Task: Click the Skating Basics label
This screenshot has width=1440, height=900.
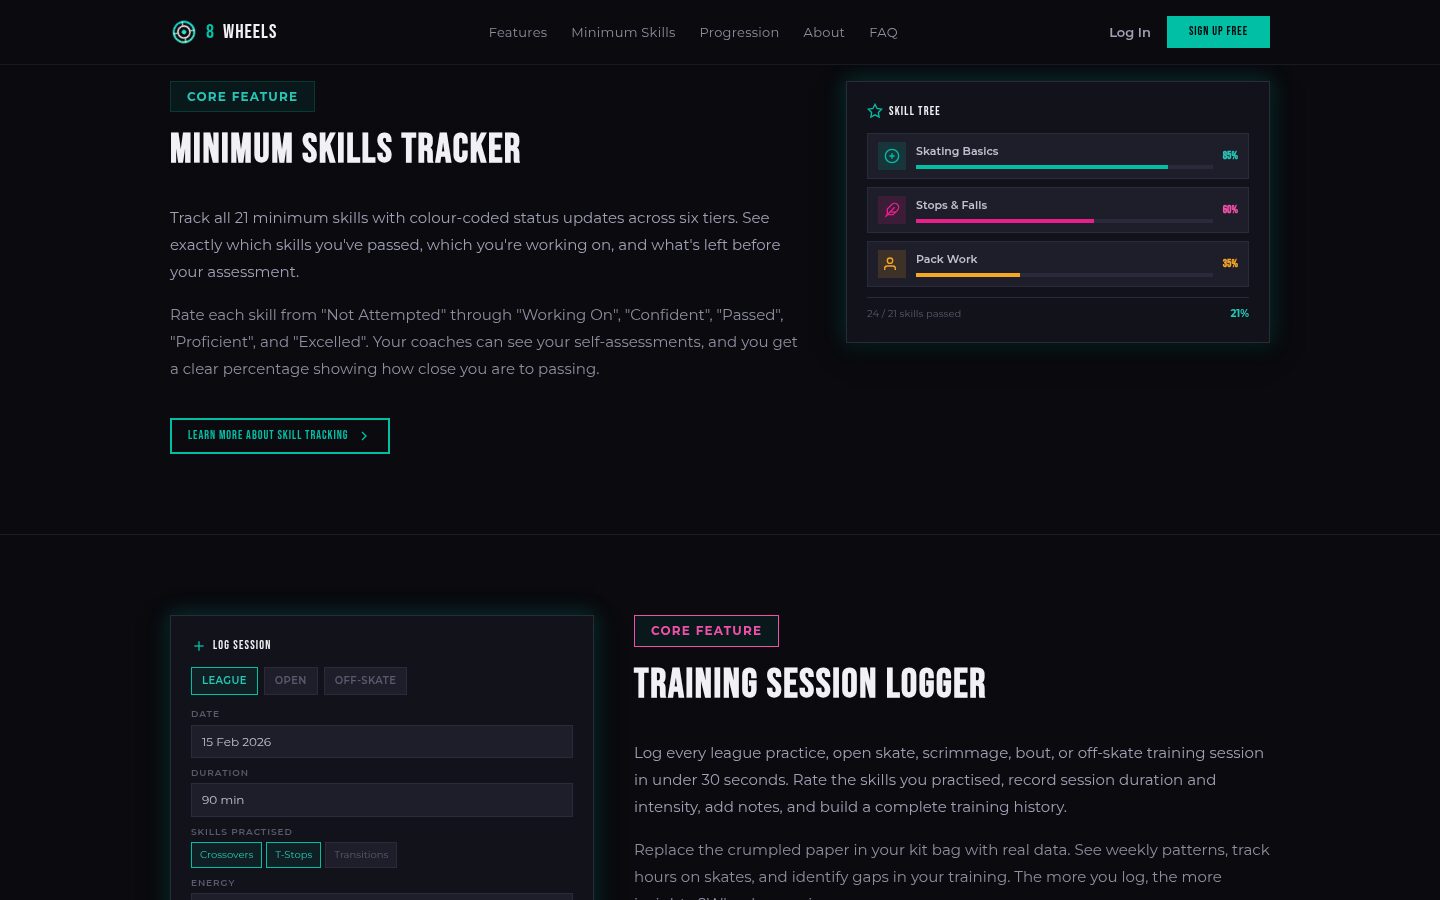Action: (x=957, y=151)
